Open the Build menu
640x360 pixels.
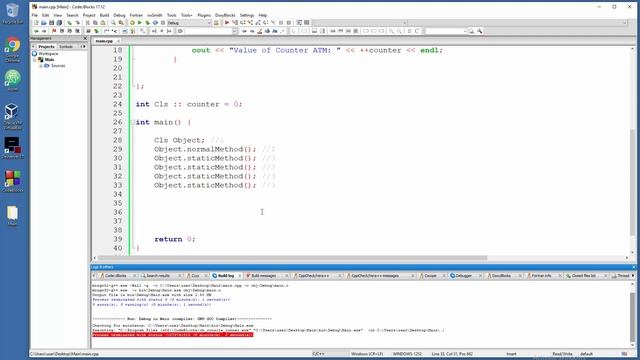pos(104,15)
